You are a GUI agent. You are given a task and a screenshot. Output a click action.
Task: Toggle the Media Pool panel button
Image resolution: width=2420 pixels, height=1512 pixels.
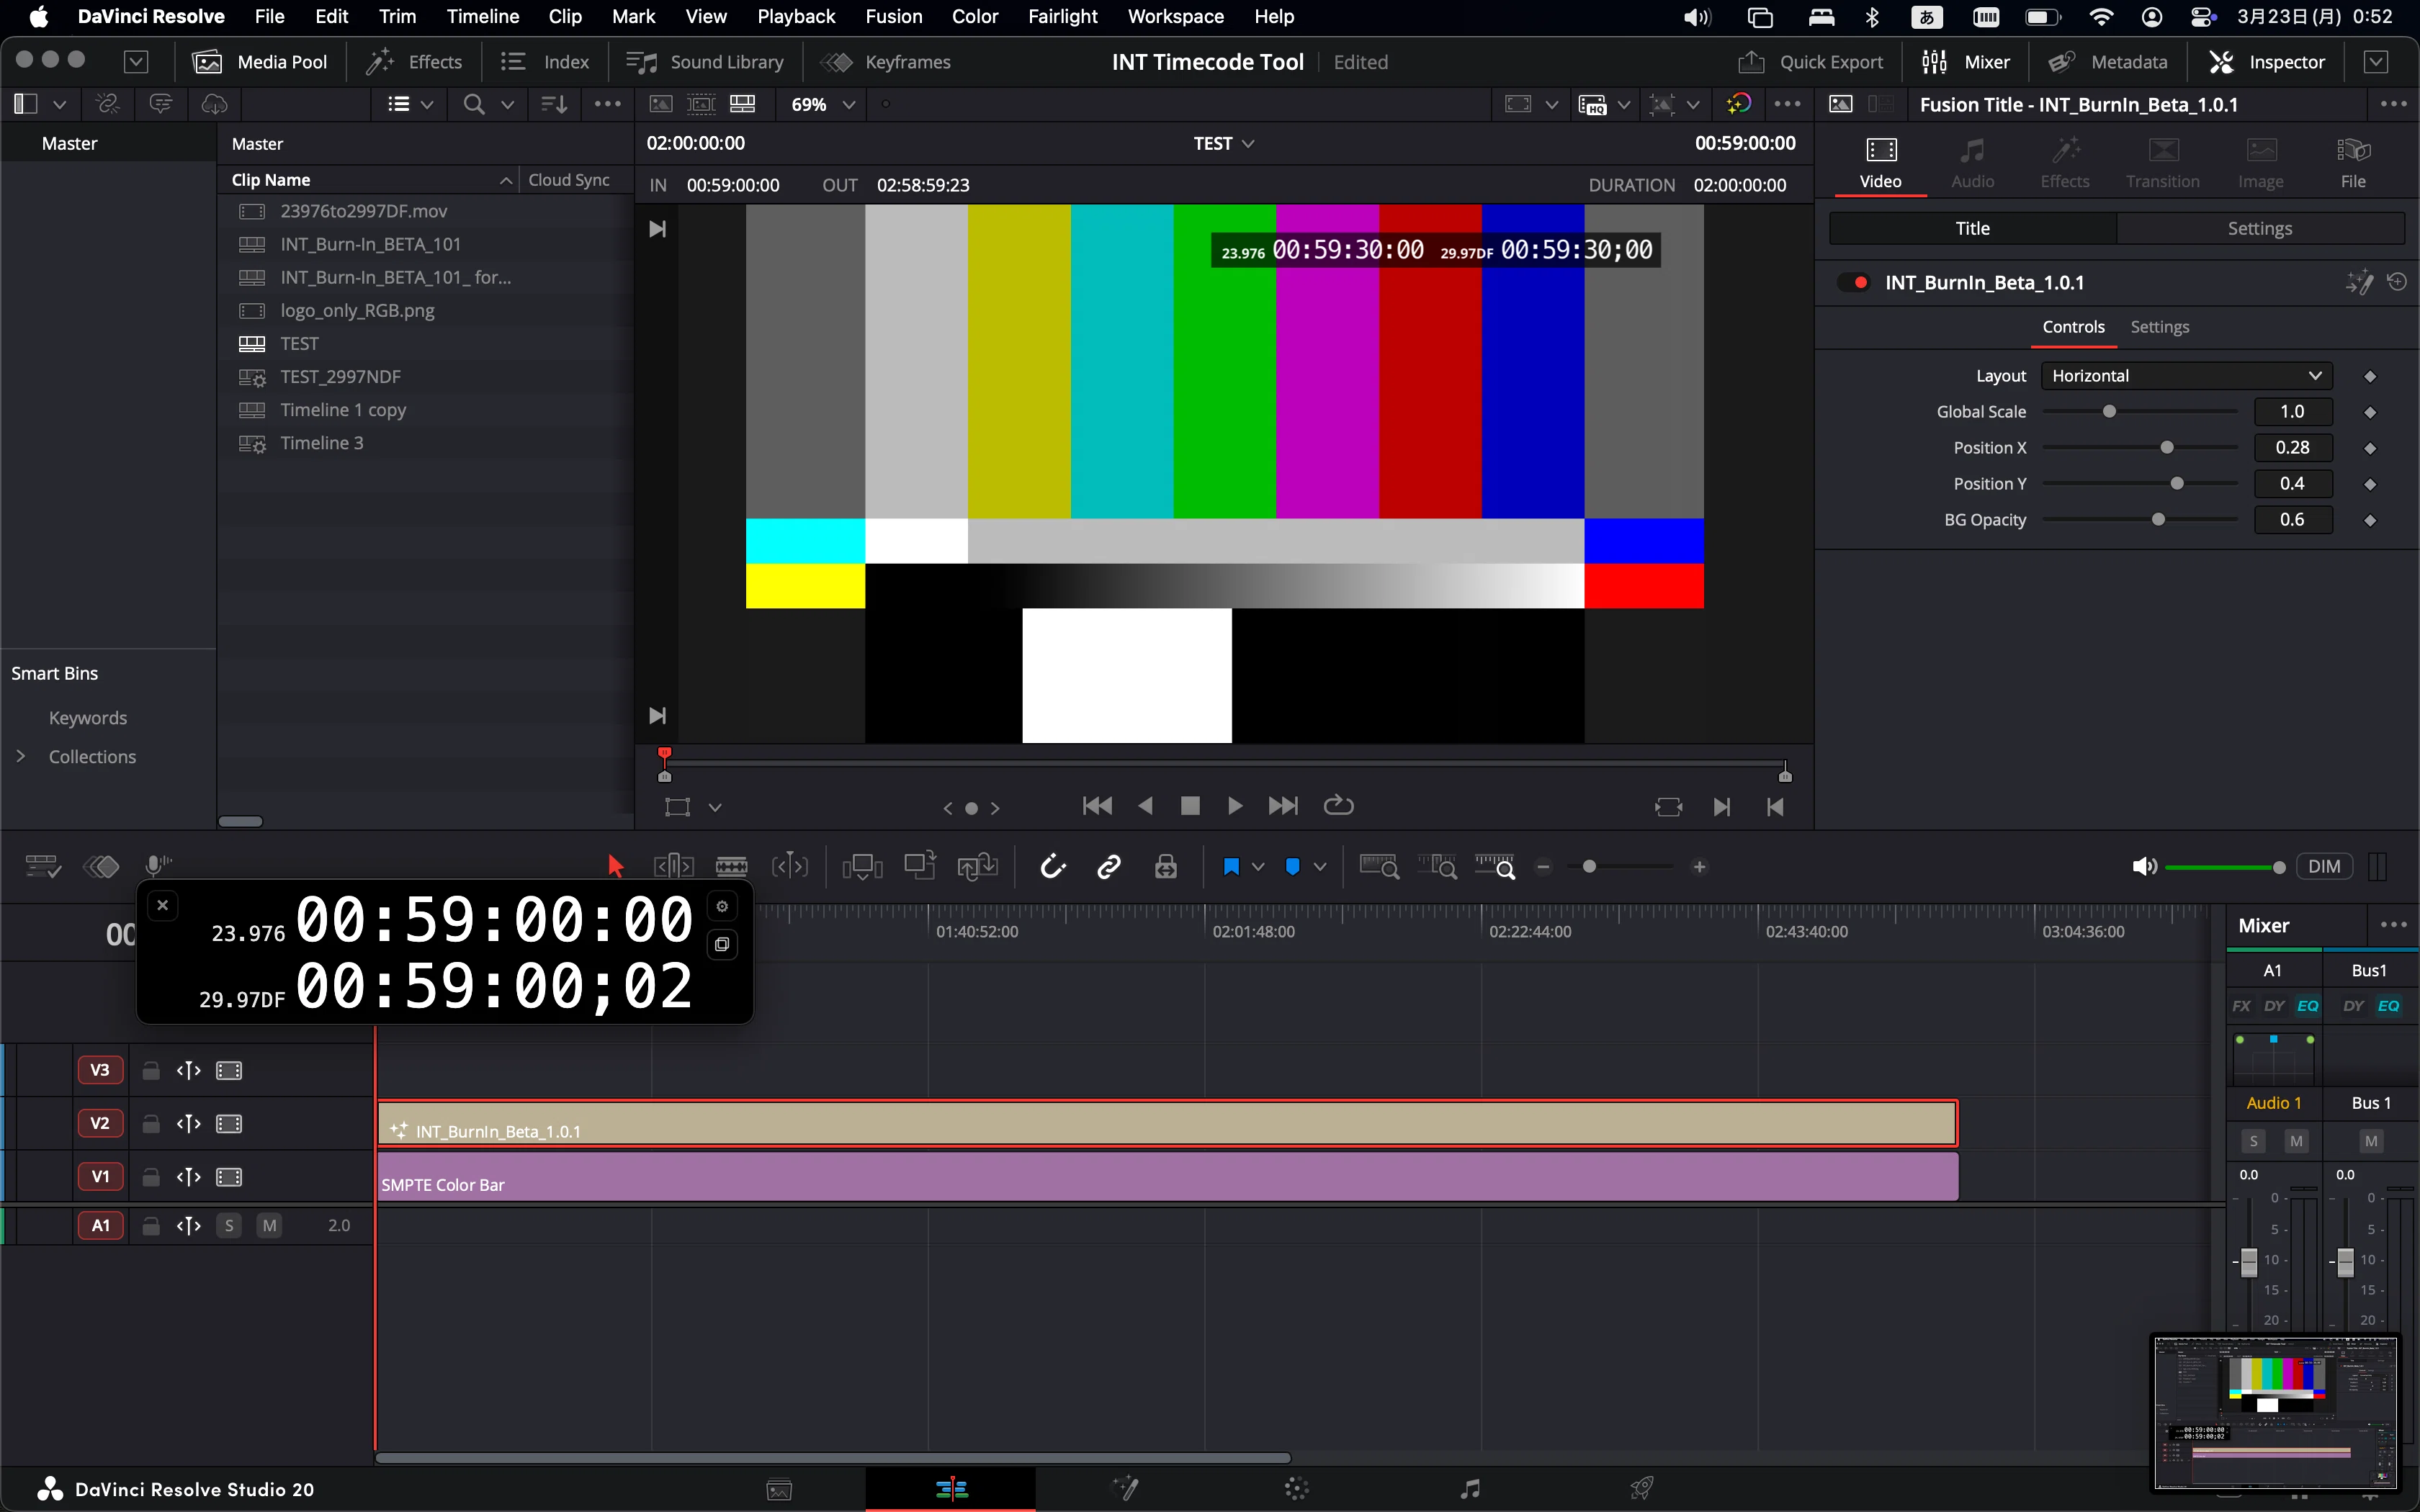point(259,62)
